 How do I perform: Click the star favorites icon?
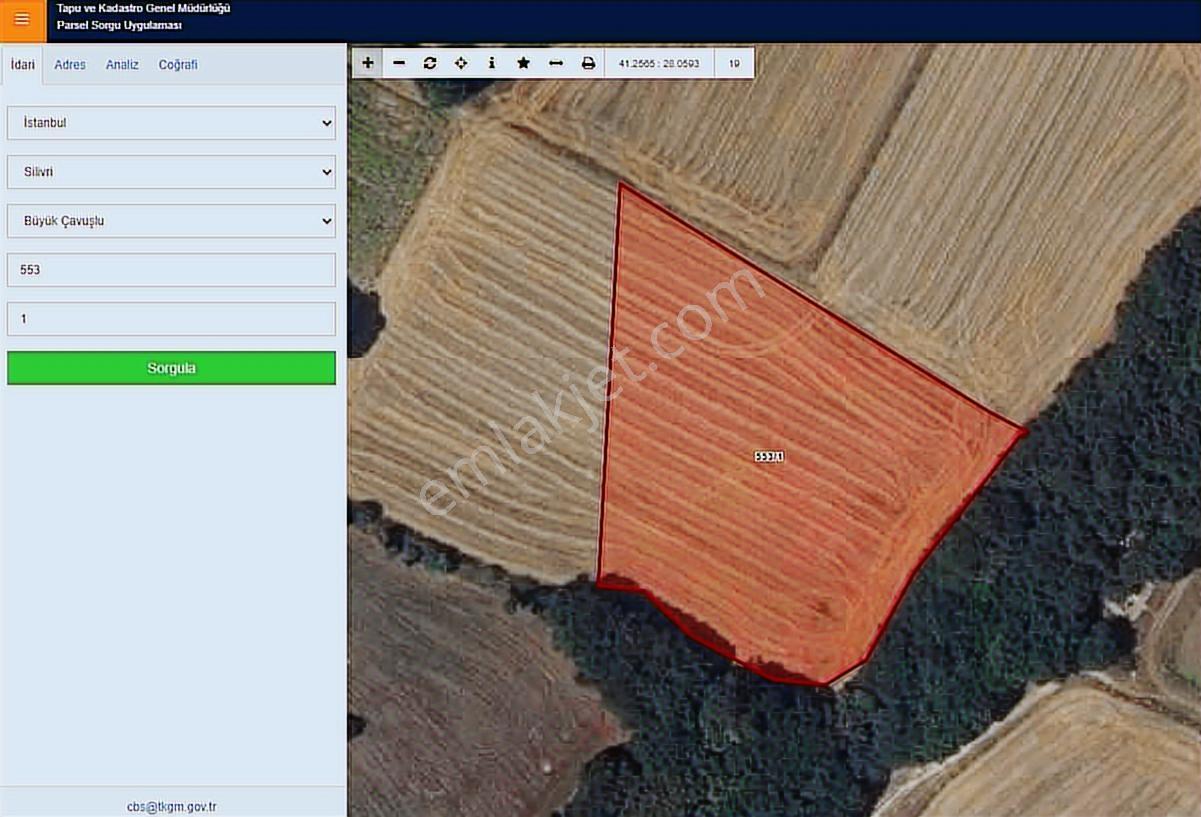(523, 63)
